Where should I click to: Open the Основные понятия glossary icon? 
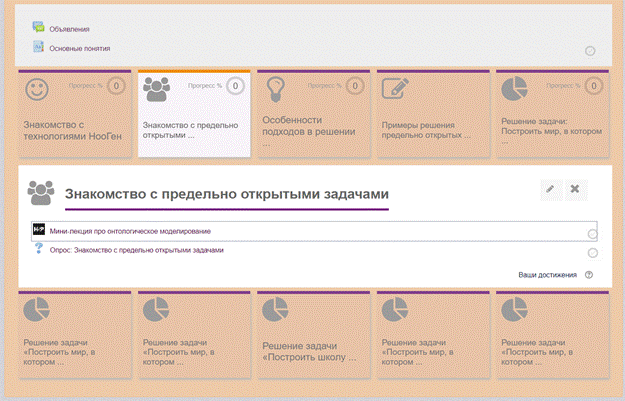coord(38,47)
